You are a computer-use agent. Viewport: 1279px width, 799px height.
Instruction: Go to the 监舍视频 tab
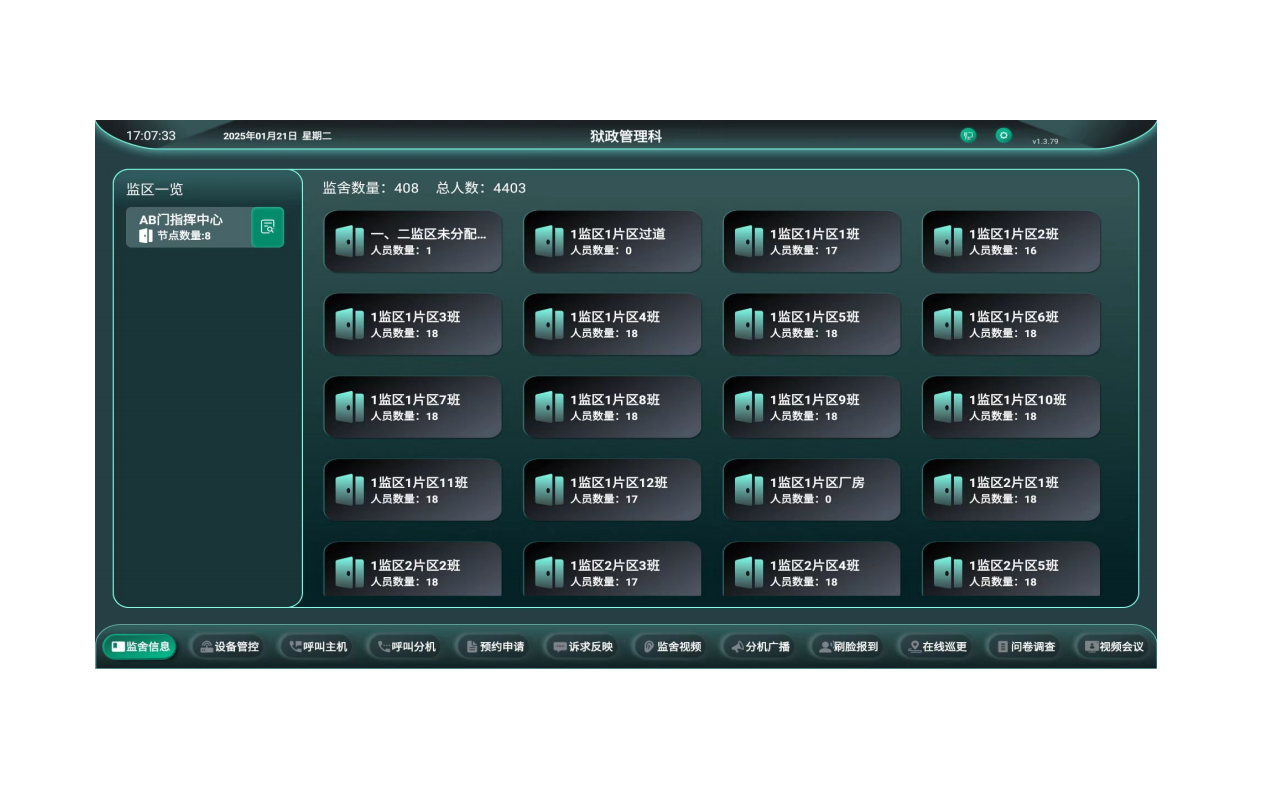click(671, 647)
